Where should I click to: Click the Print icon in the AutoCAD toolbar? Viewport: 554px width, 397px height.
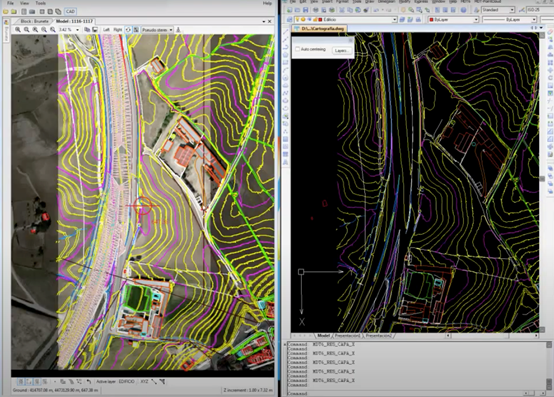316,10
